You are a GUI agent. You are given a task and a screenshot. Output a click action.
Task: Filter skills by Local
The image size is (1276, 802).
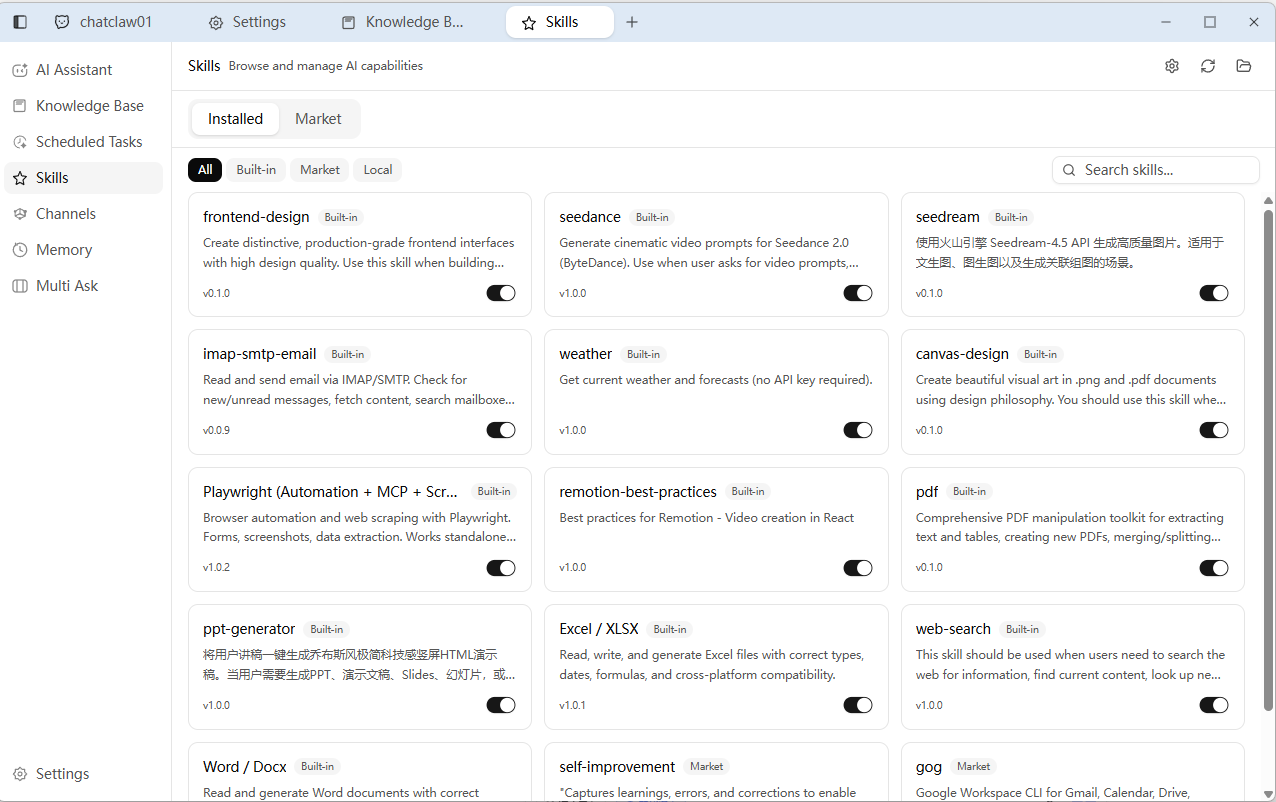pos(378,170)
